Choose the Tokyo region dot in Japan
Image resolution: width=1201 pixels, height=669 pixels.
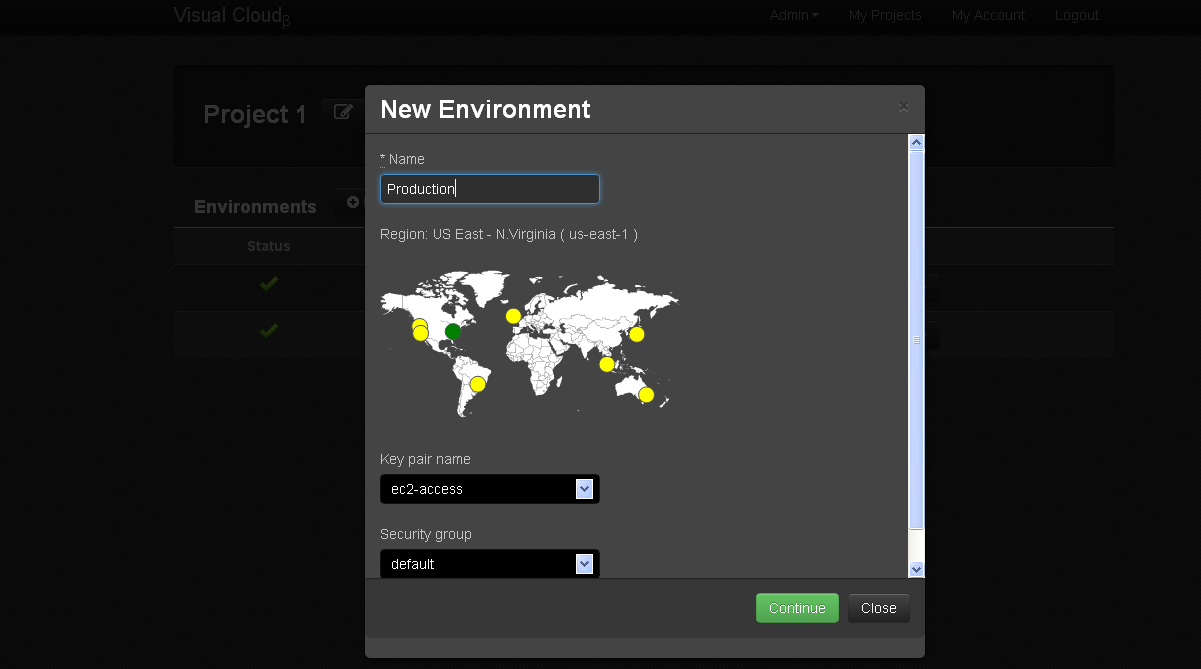pyautogui.click(x=636, y=334)
